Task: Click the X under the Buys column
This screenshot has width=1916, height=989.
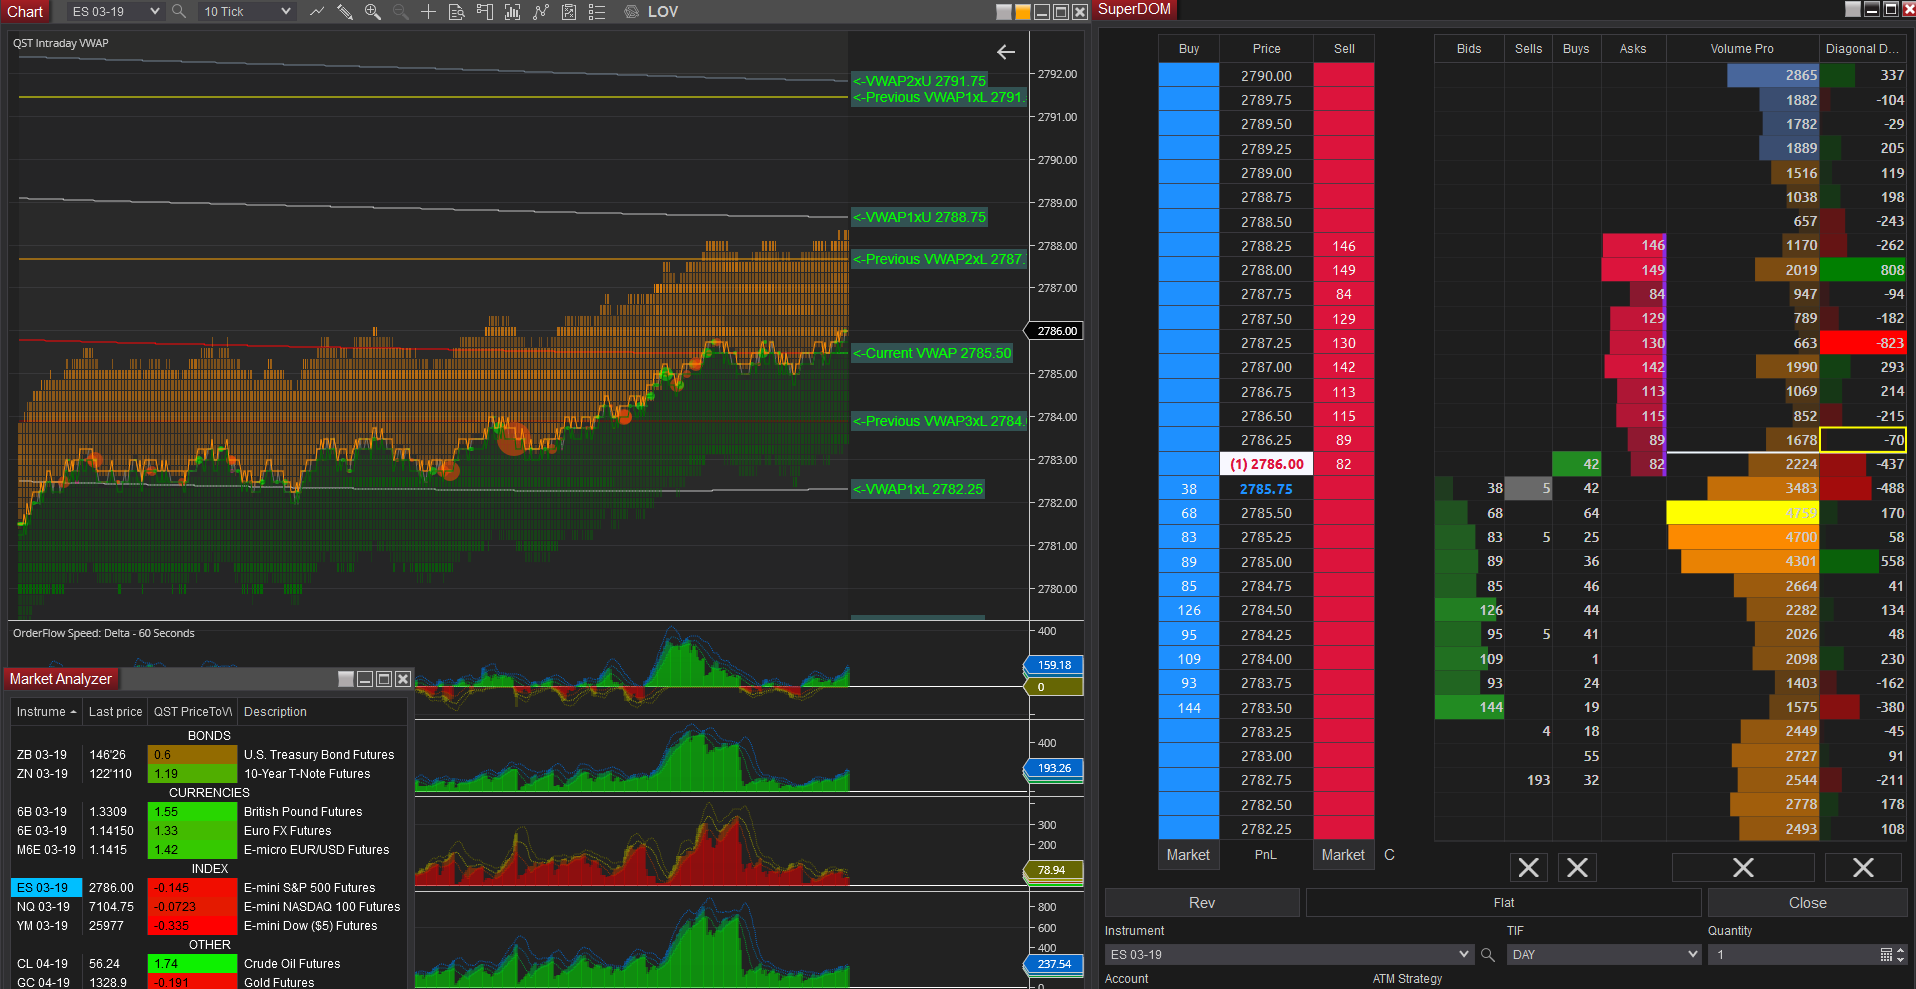Action: (1577, 868)
